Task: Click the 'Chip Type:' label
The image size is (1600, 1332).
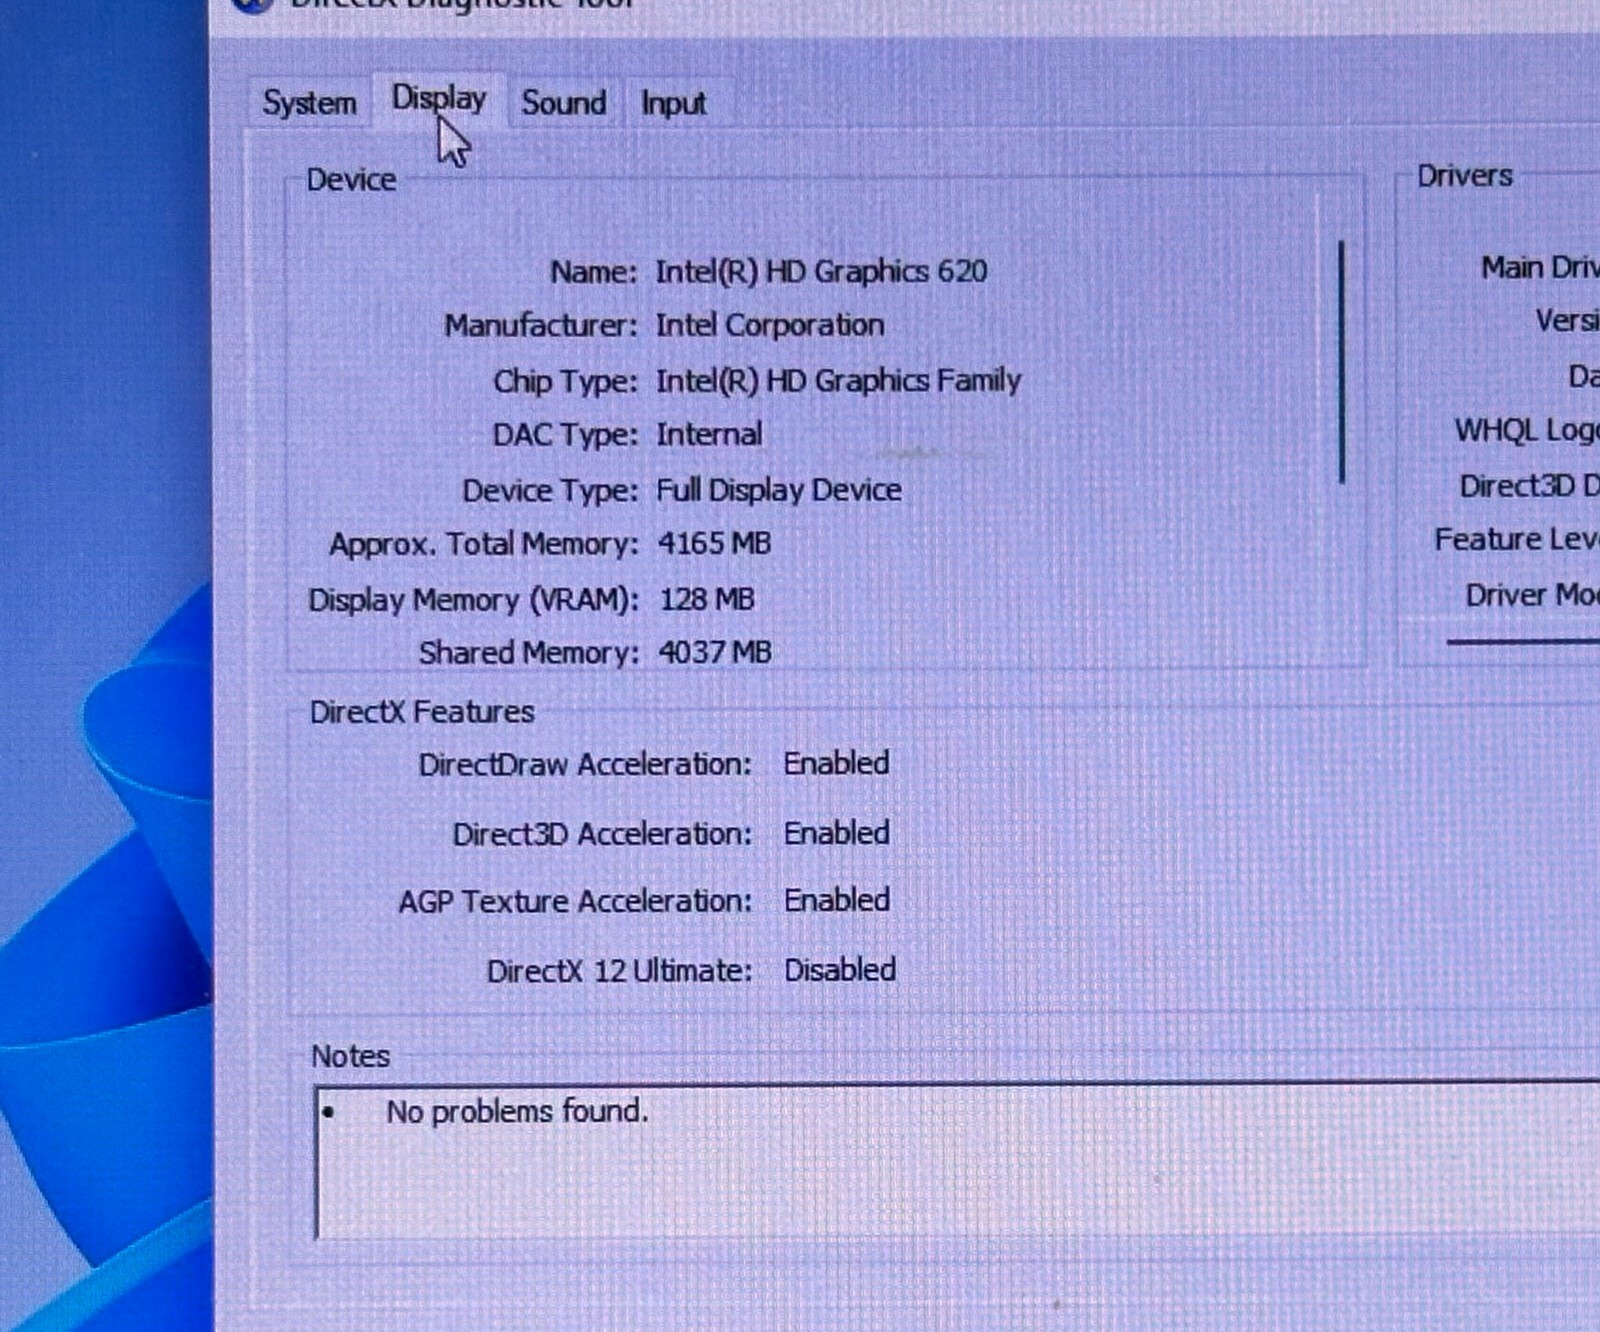Action: (564, 381)
